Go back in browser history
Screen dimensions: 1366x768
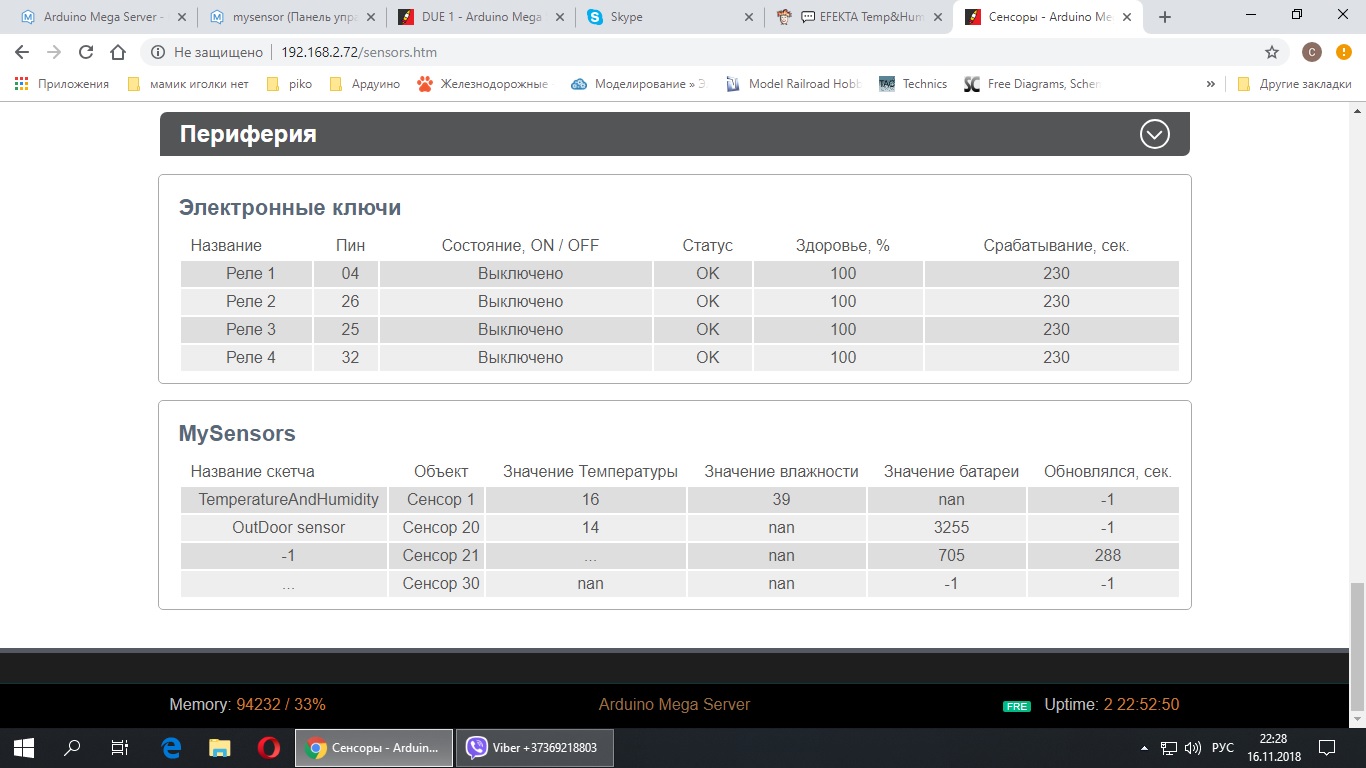[x=22, y=52]
